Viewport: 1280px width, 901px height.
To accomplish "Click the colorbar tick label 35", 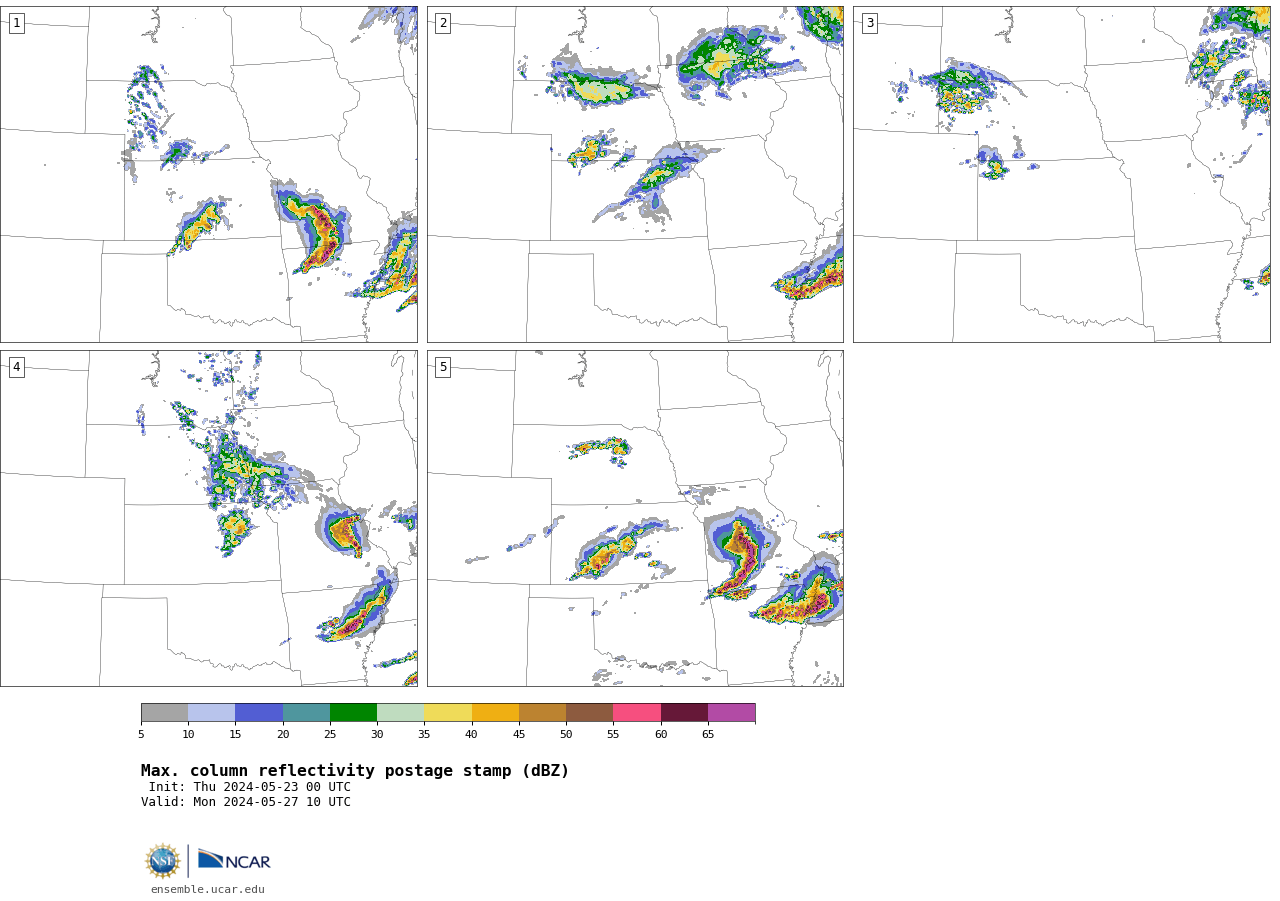I will click(x=424, y=735).
